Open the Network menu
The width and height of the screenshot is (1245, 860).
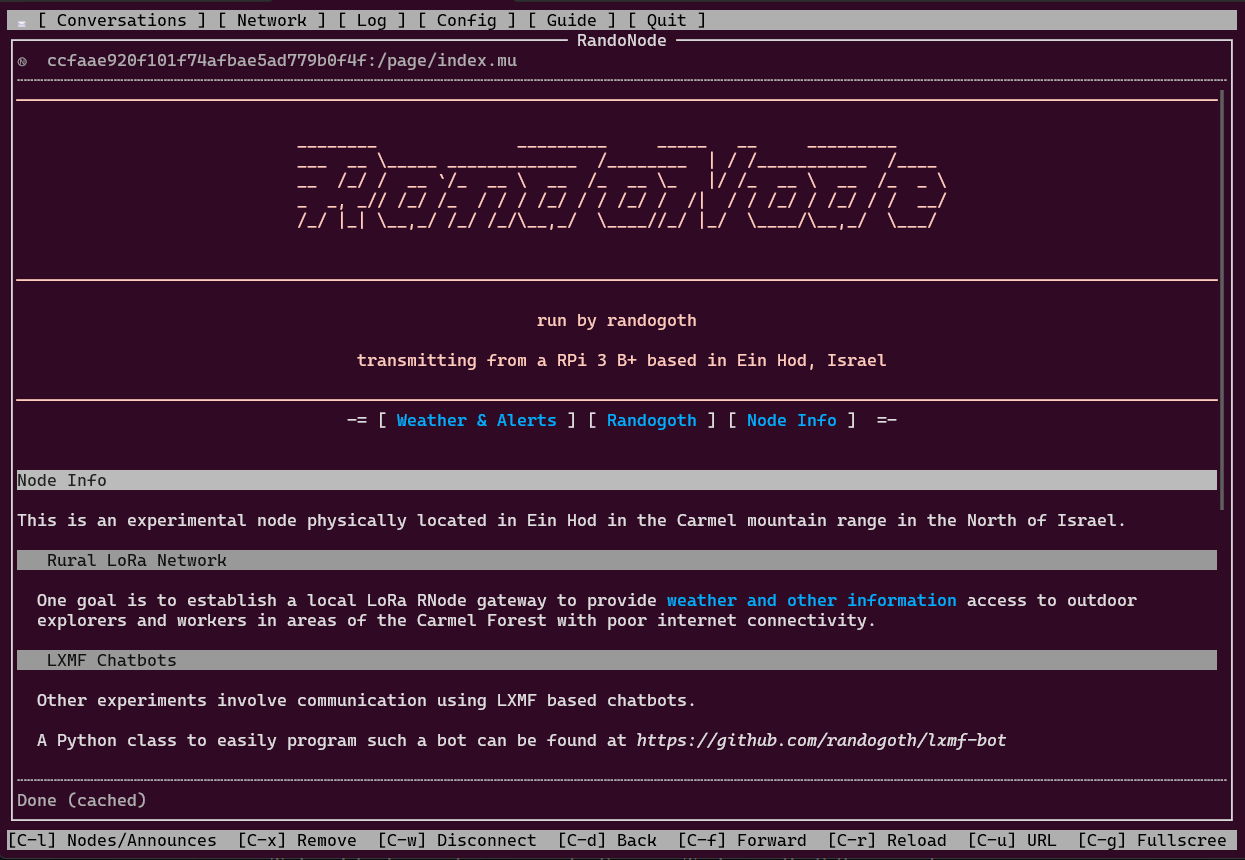[272, 20]
